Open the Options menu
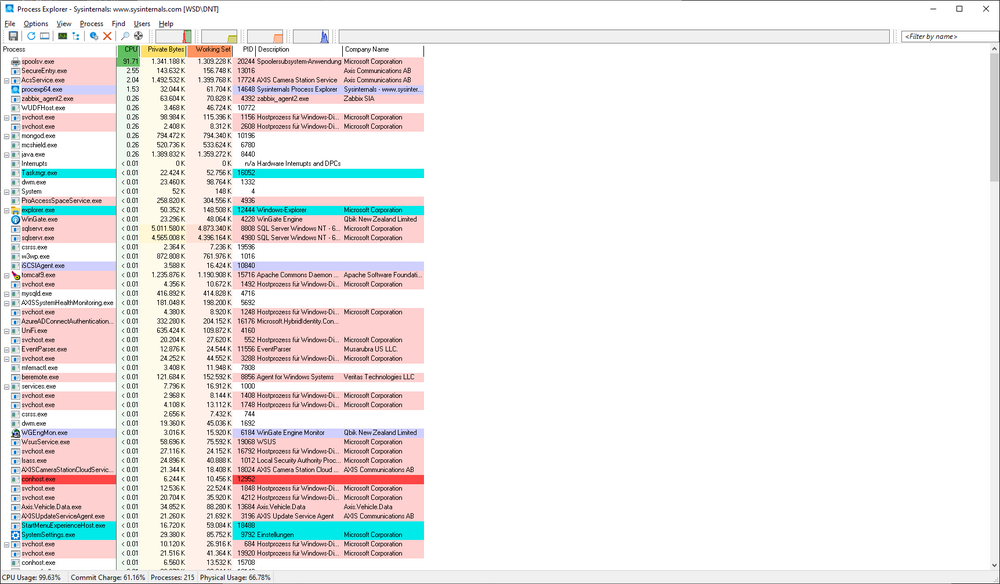 (36, 23)
